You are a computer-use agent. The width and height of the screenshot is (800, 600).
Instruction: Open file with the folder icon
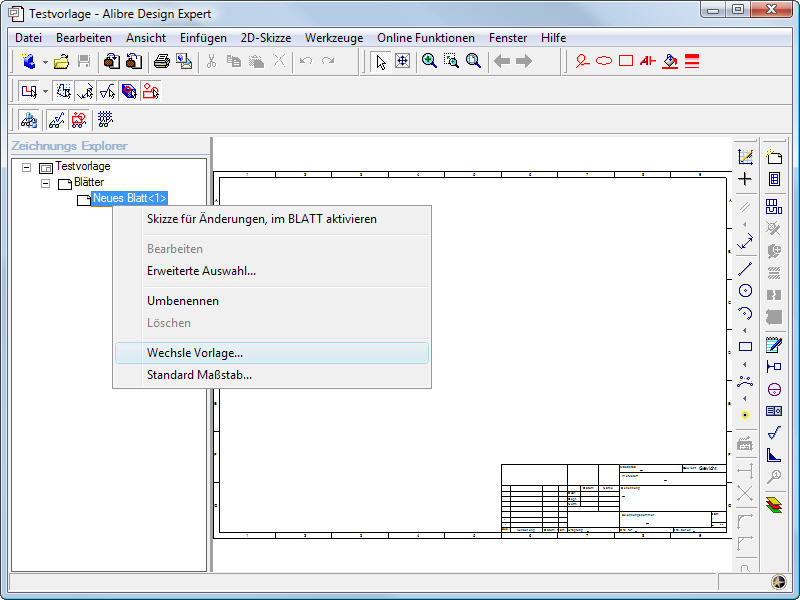(x=62, y=61)
